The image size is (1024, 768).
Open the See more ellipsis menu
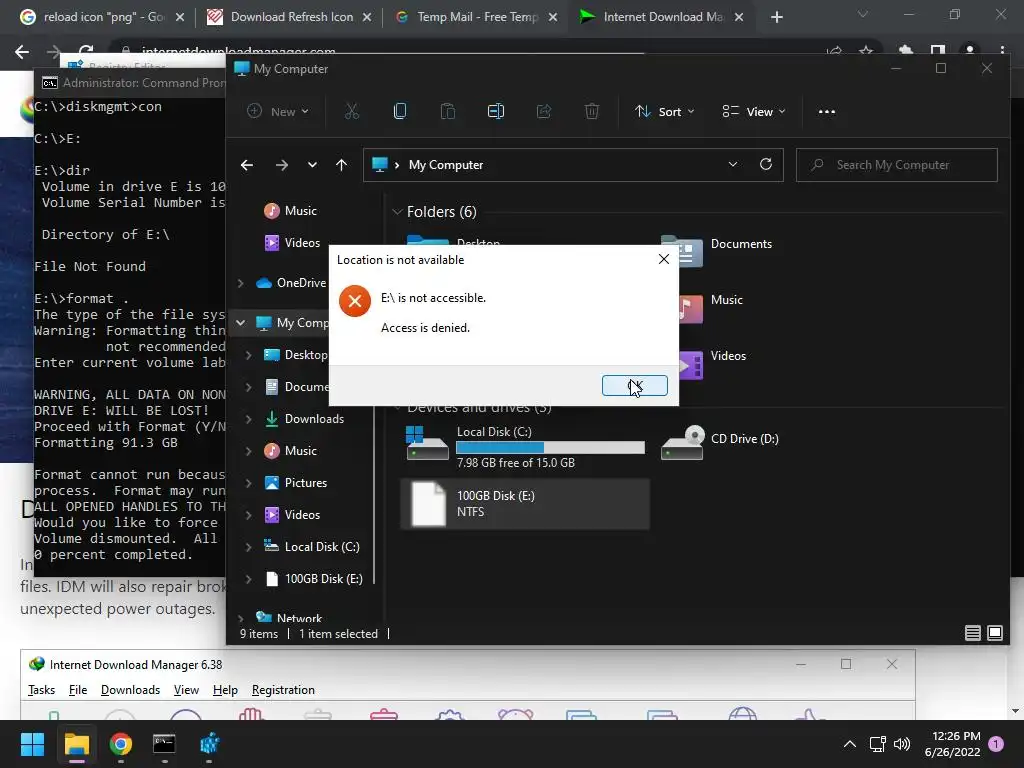tap(827, 112)
